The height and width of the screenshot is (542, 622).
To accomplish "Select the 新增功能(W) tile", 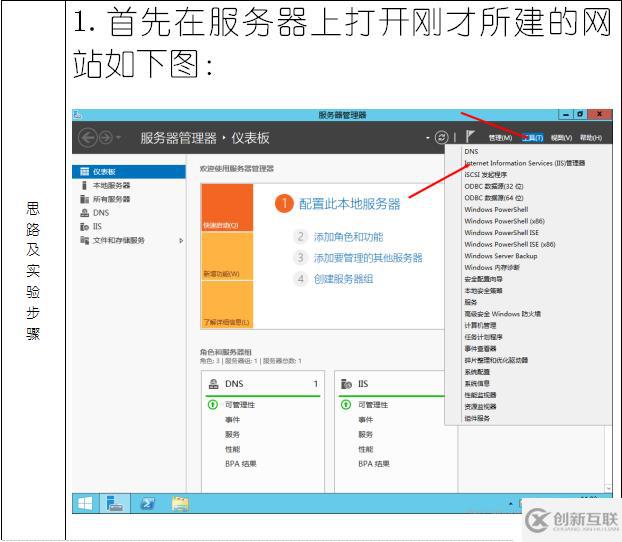I will 227,256.
